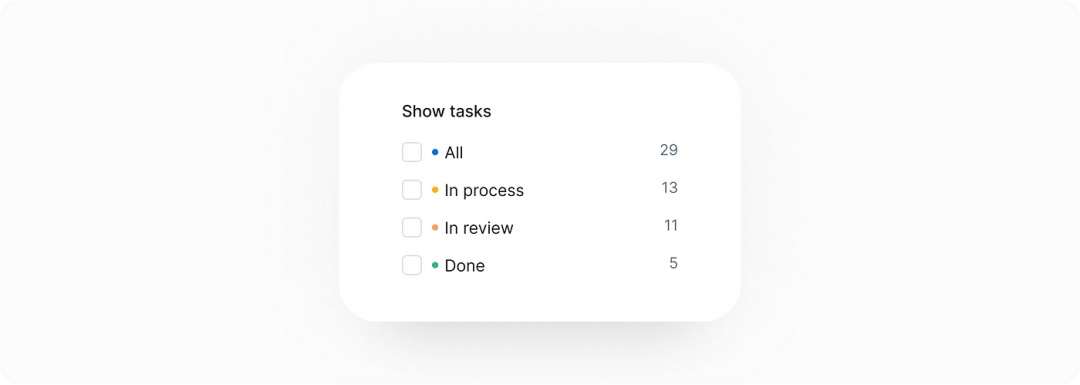Pick the Done label text
This screenshot has width=1080, height=385.
point(465,266)
